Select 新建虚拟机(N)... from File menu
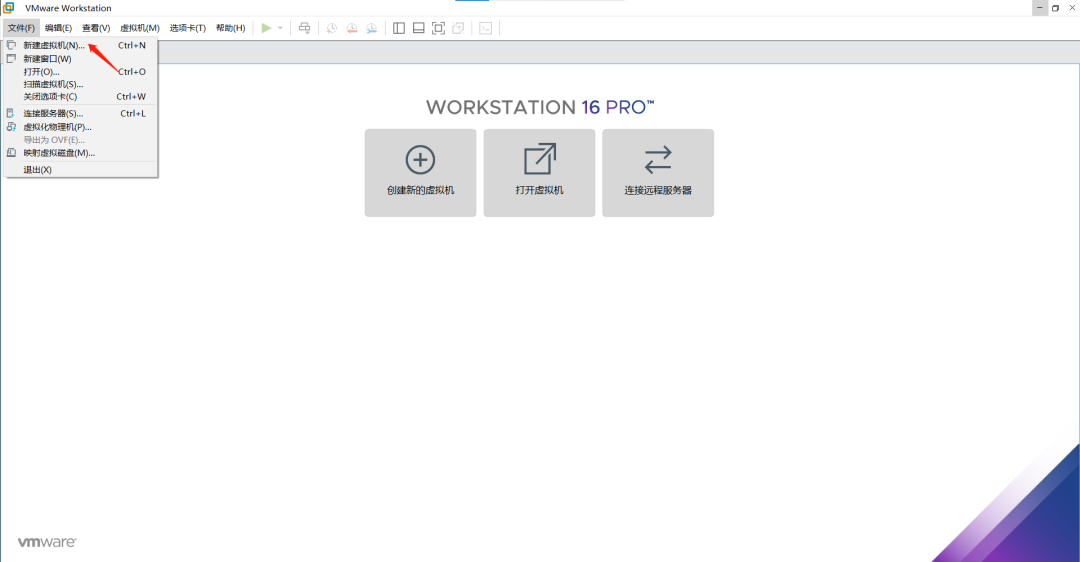 click(81, 45)
